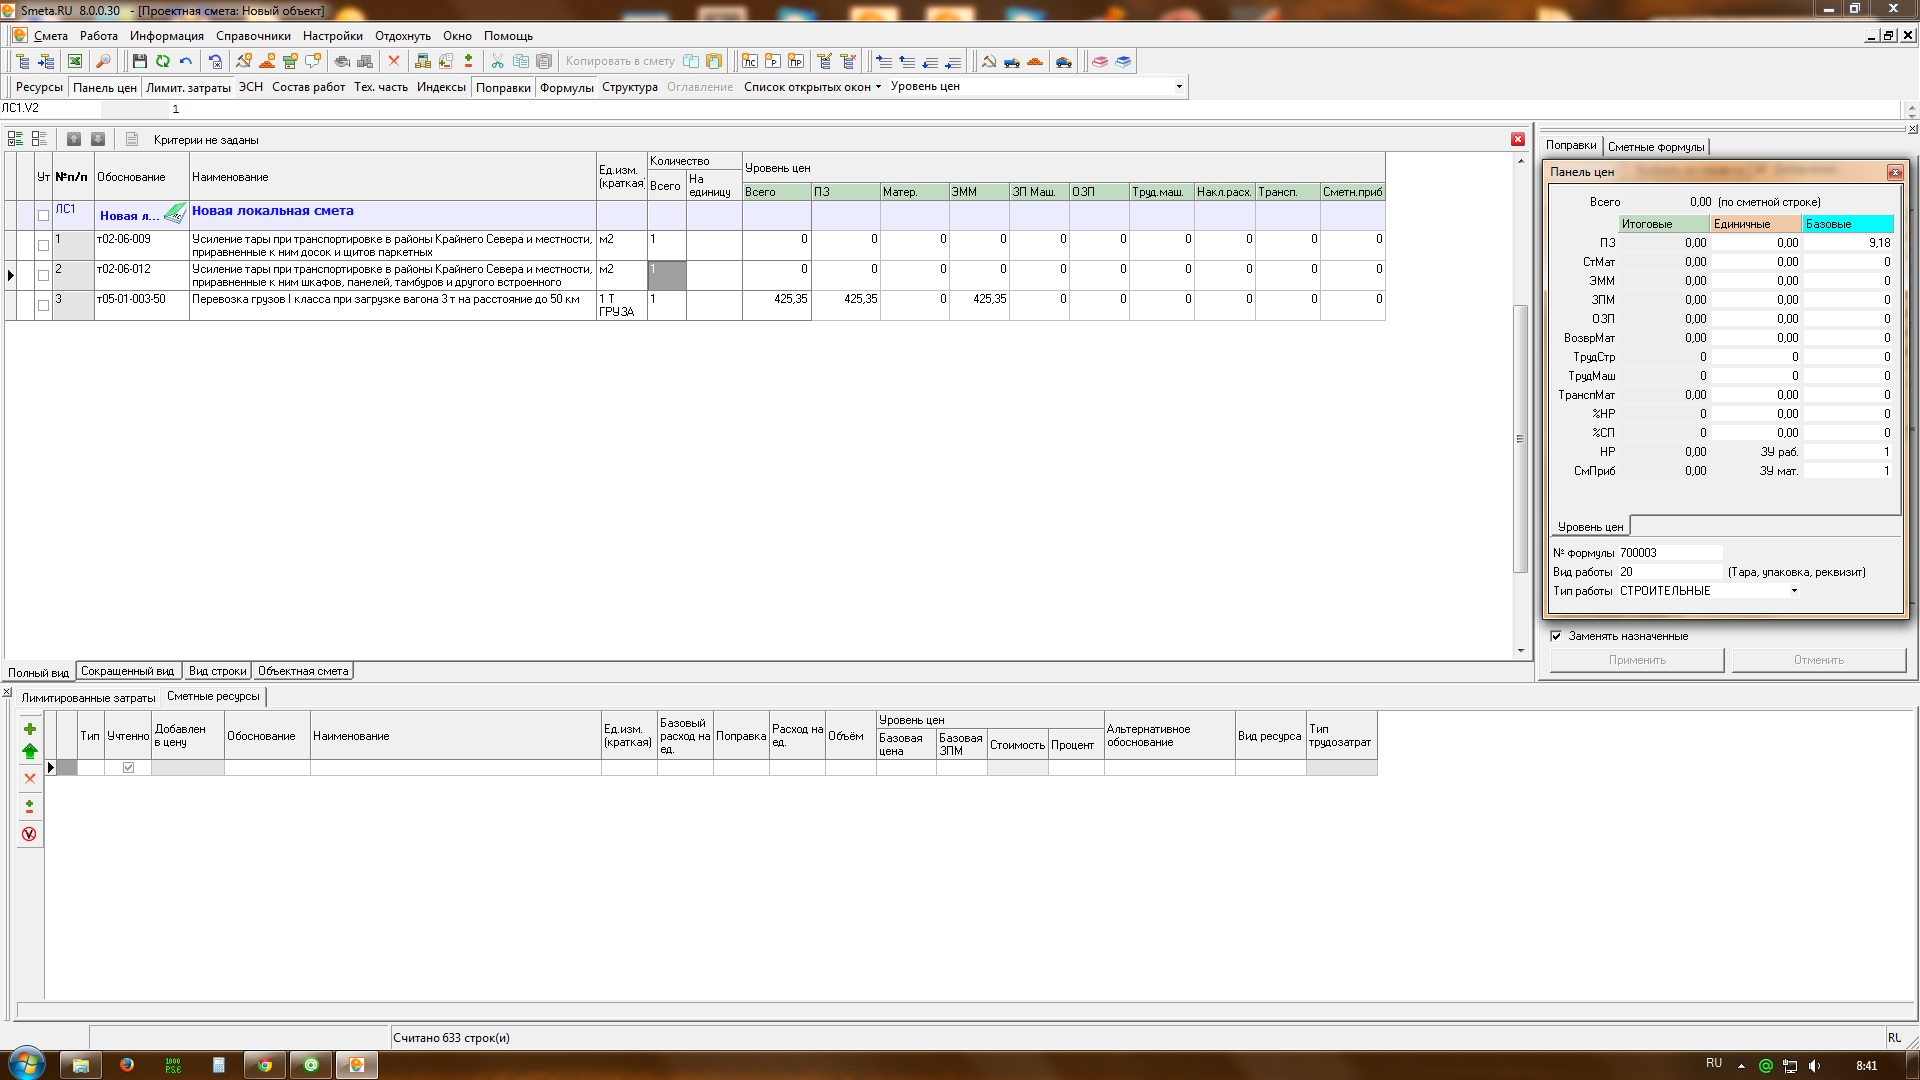Viewport: 1920px width, 1080px height.
Task: Click the magnifier search icon in toolbar
Action: (x=102, y=61)
